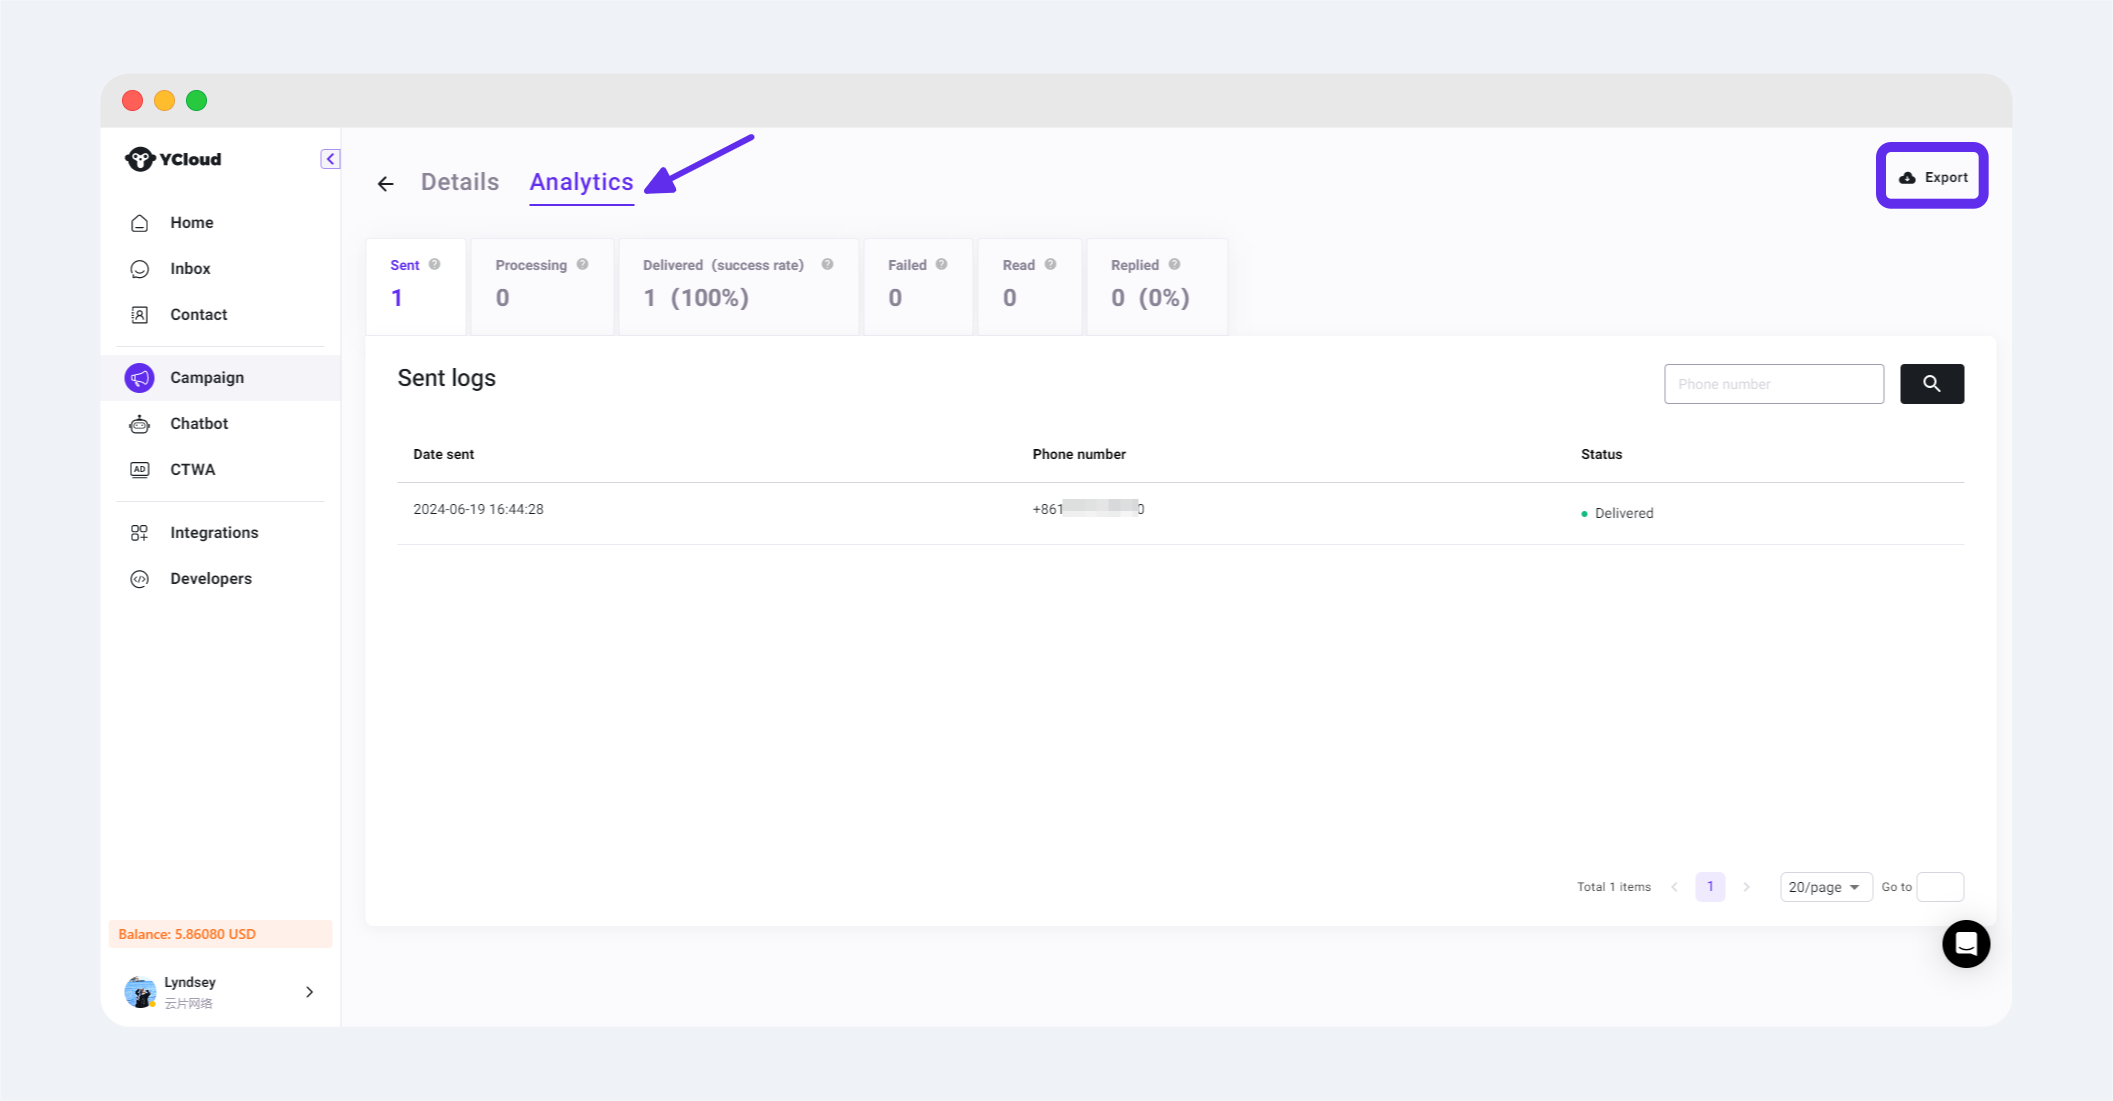Collapse the sidebar with chevron icon
The height and width of the screenshot is (1101, 2113).
330,159
